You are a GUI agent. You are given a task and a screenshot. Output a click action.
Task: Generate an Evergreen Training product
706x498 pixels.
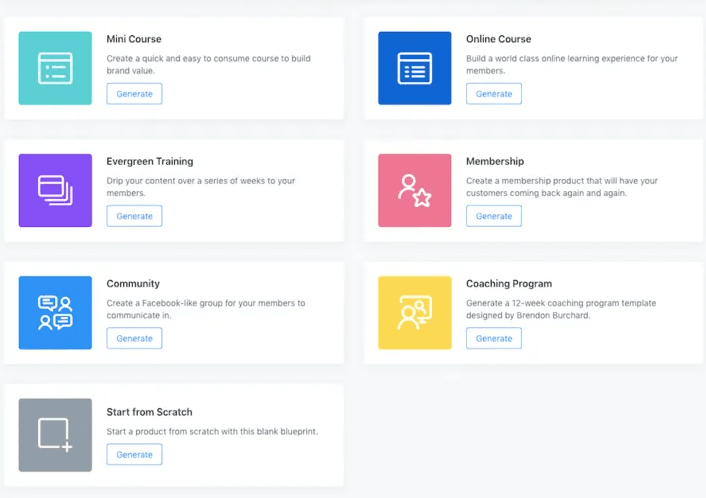pyautogui.click(x=134, y=216)
